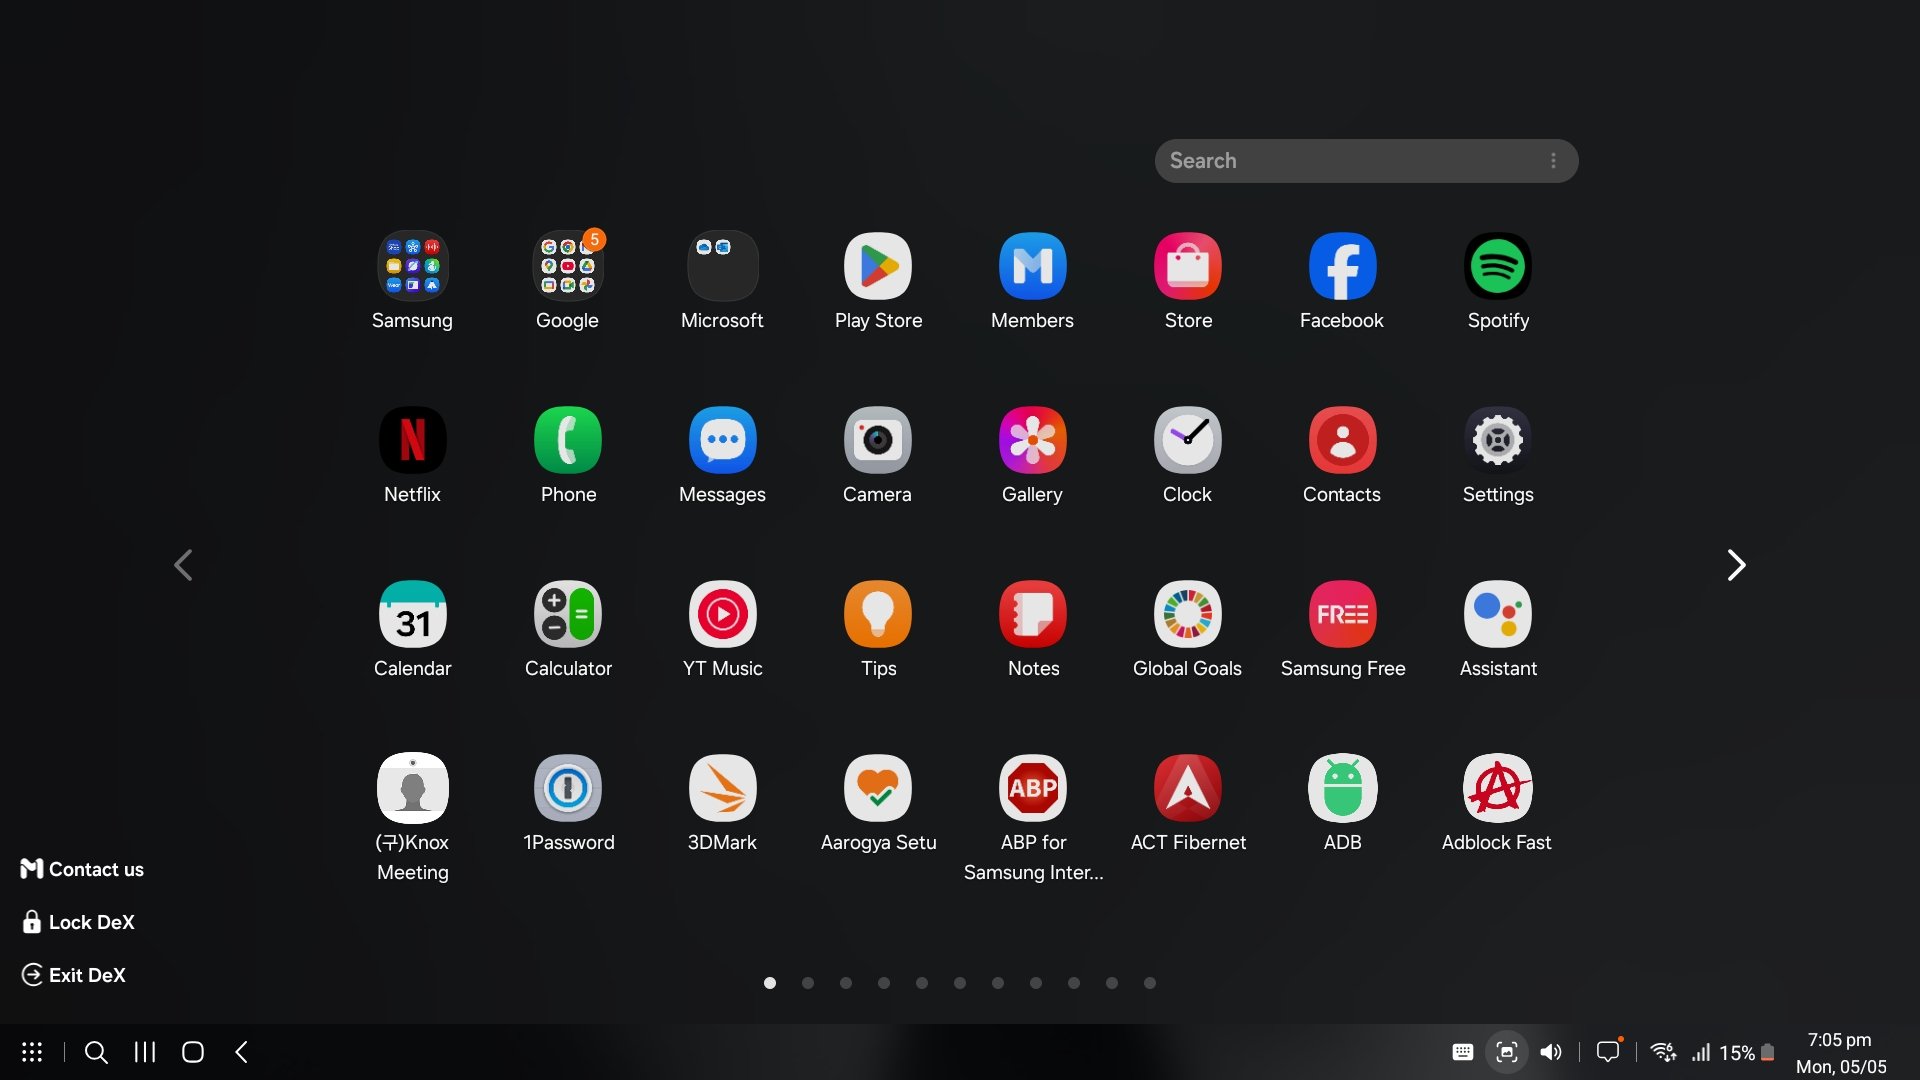Screen dimensions: 1920x1080
Task: Open the Google app folder
Action: click(567, 266)
